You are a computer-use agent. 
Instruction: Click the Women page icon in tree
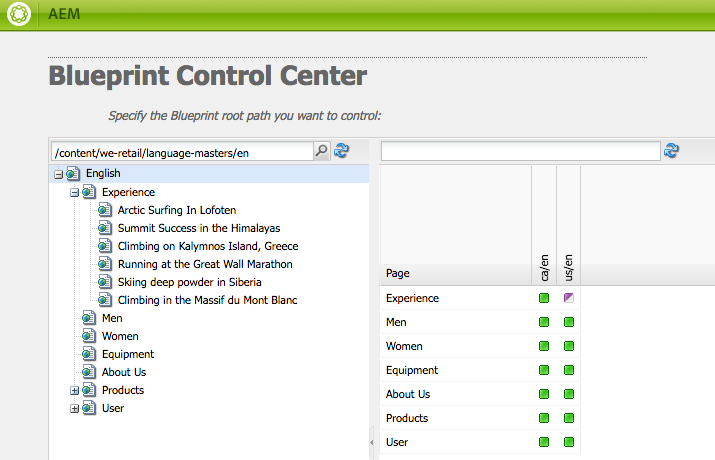89,336
